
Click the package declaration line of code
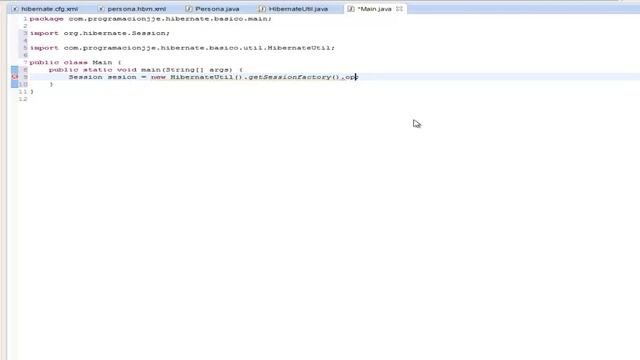(150, 19)
